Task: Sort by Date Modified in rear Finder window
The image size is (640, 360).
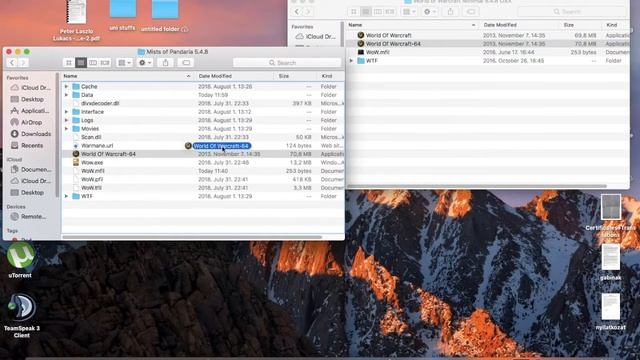Action: point(519,25)
